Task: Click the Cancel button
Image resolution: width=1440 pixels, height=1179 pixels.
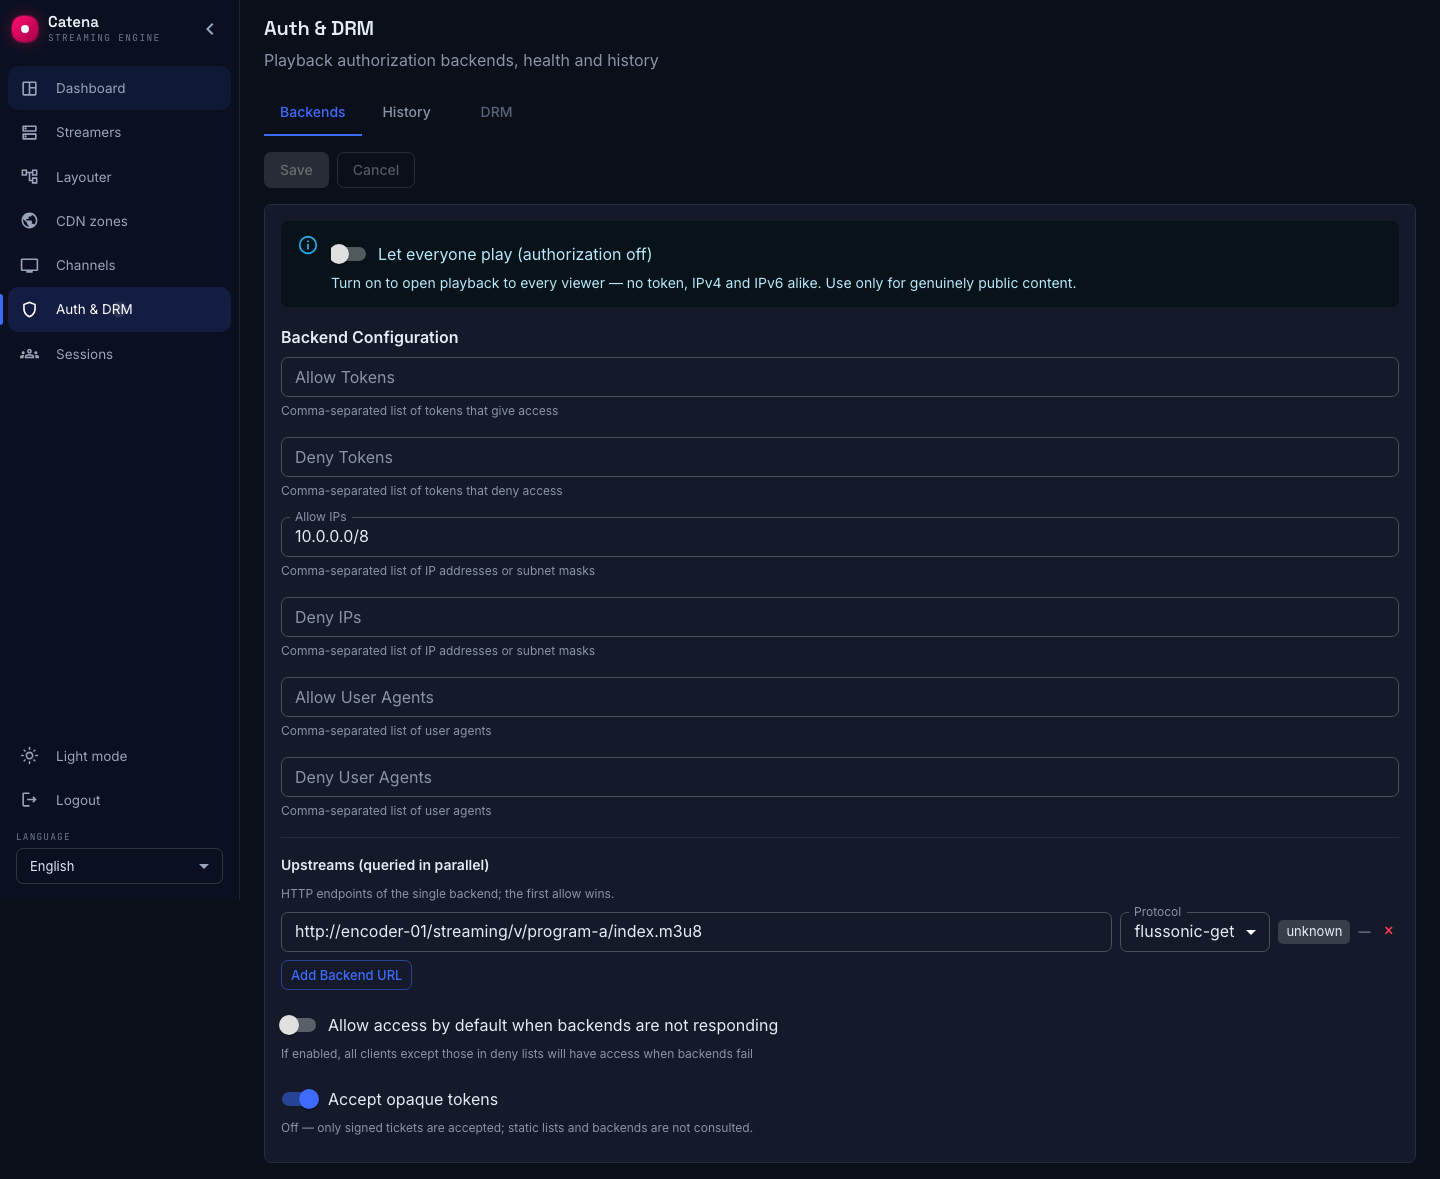Action: [376, 170]
